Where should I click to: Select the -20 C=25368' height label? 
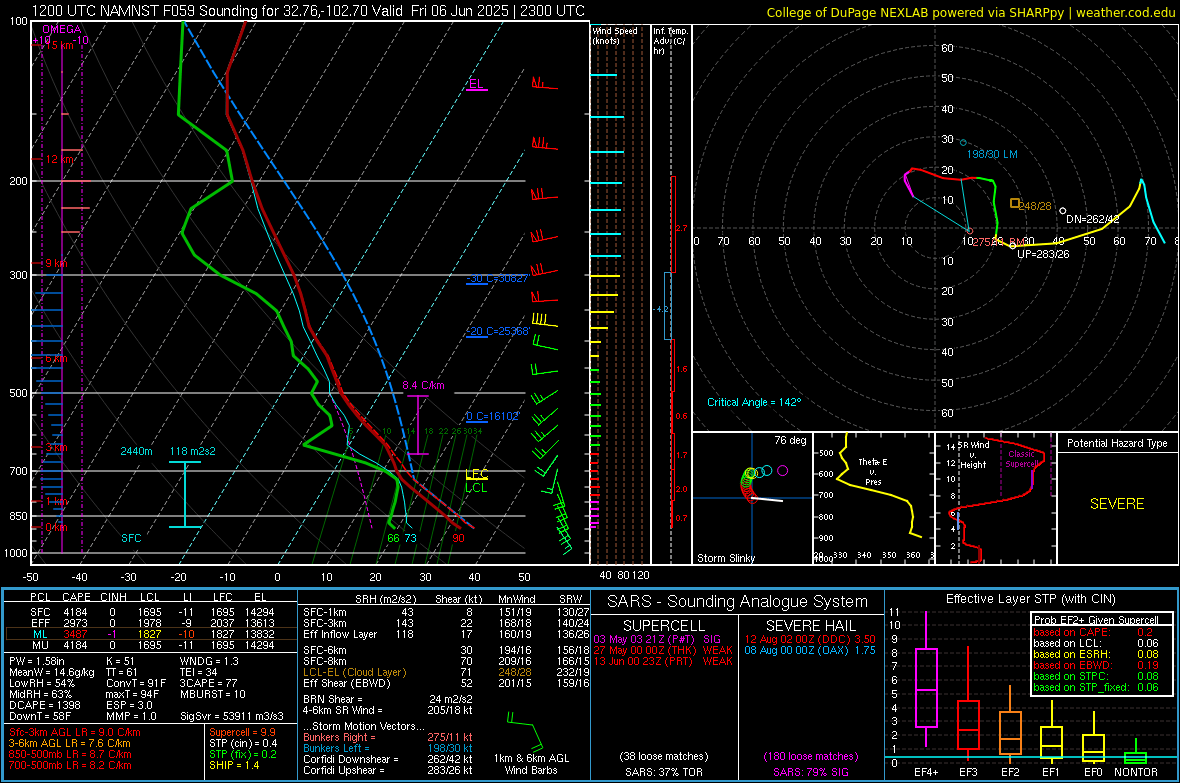[497, 331]
